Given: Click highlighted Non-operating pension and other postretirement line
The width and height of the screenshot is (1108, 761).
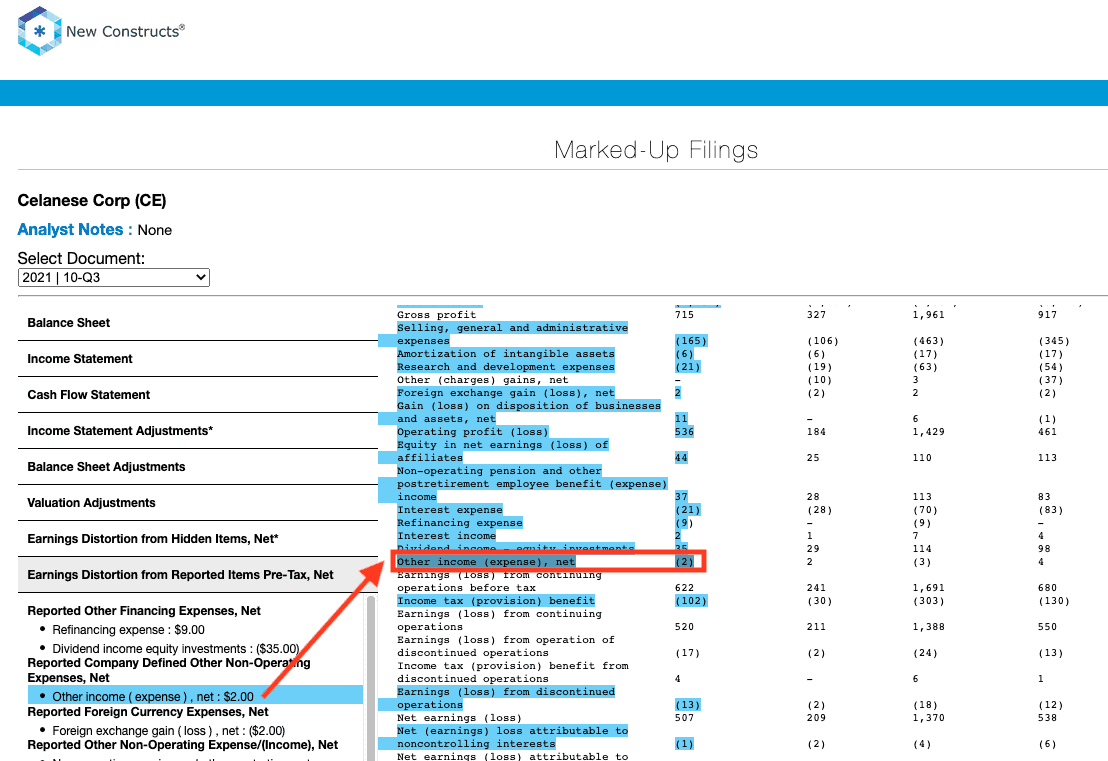Looking at the screenshot, I should tap(532, 484).
